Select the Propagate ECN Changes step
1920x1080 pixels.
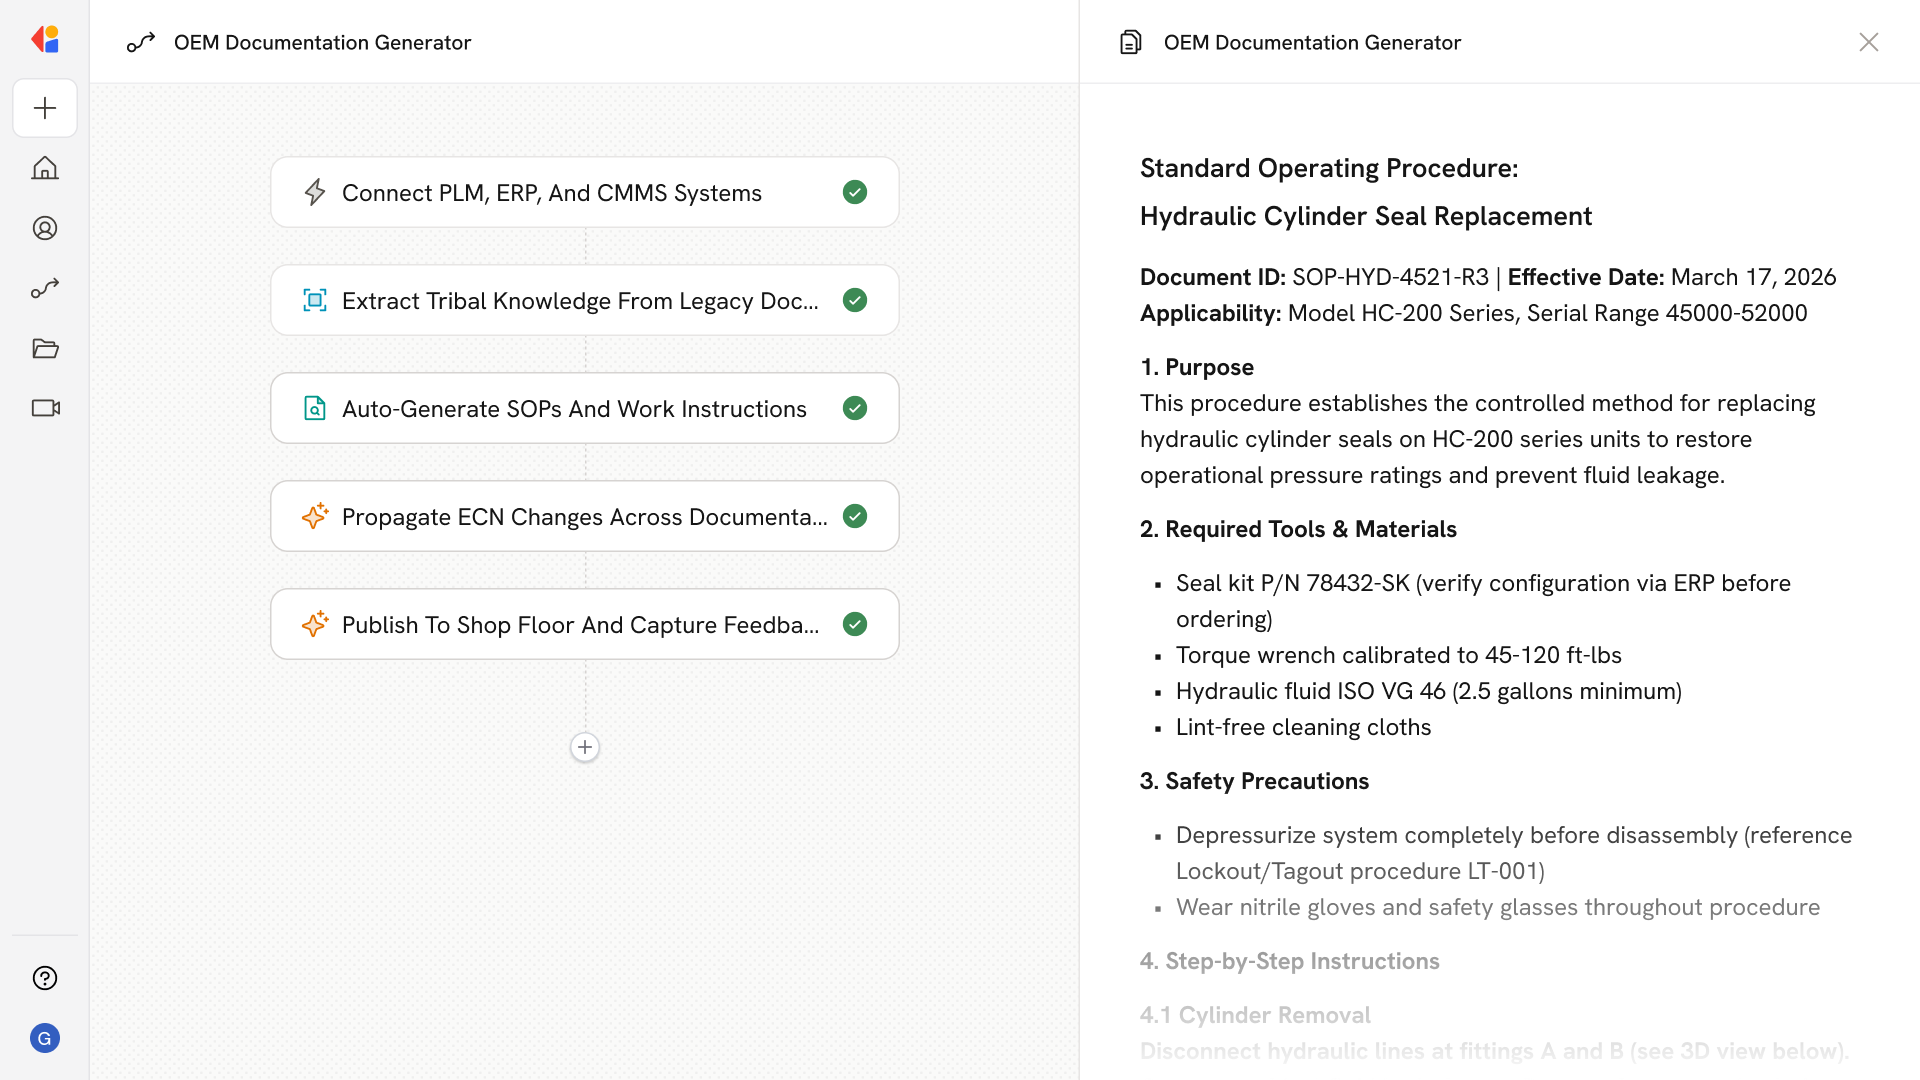point(584,517)
